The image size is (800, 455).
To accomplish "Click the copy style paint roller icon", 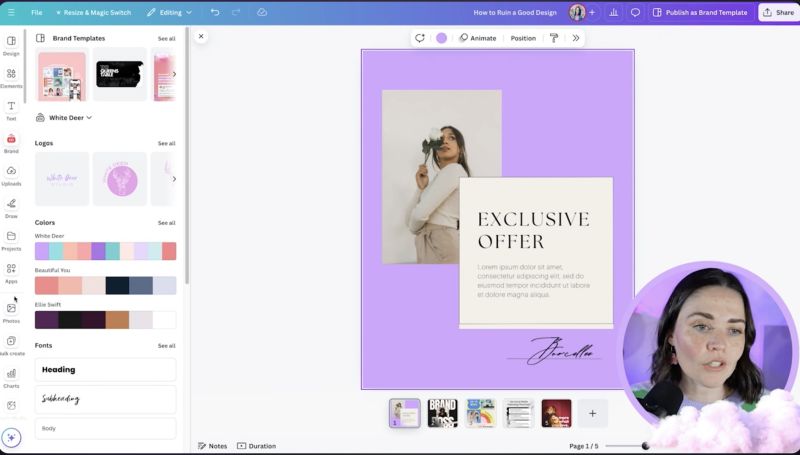I will (x=554, y=38).
